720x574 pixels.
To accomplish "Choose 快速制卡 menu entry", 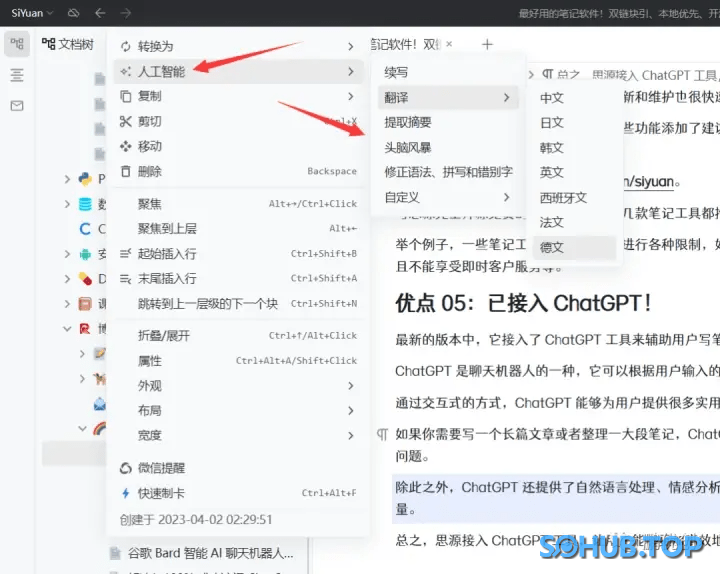I will tap(237, 493).
